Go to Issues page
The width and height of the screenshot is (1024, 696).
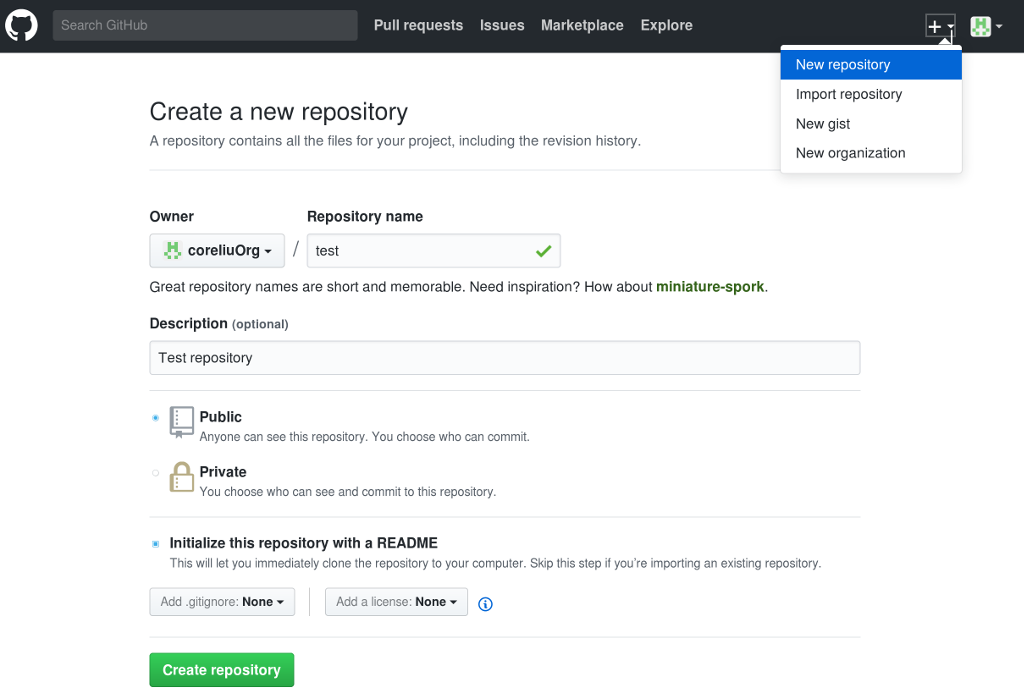point(502,25)
